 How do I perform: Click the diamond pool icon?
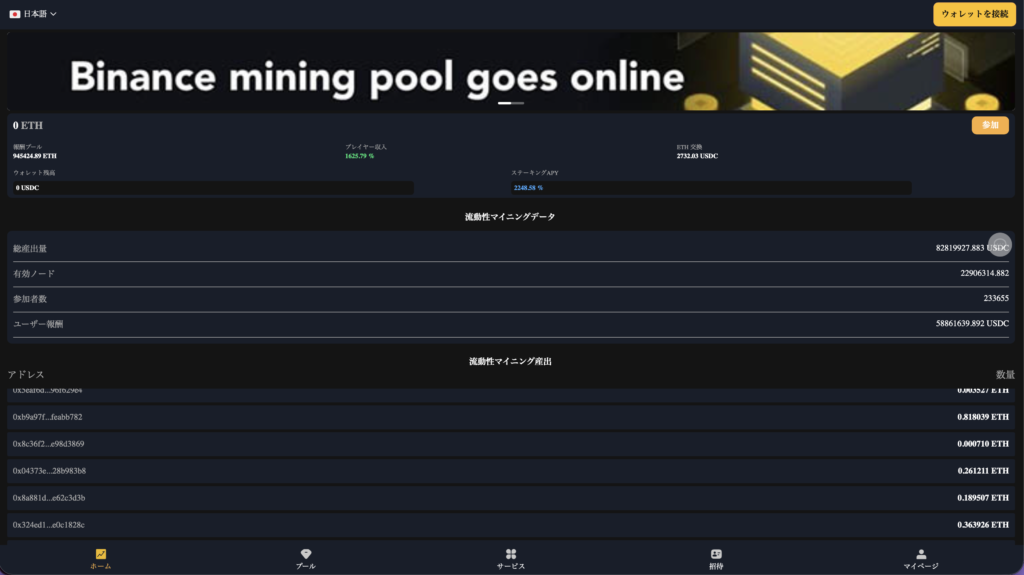coord(306,554)
